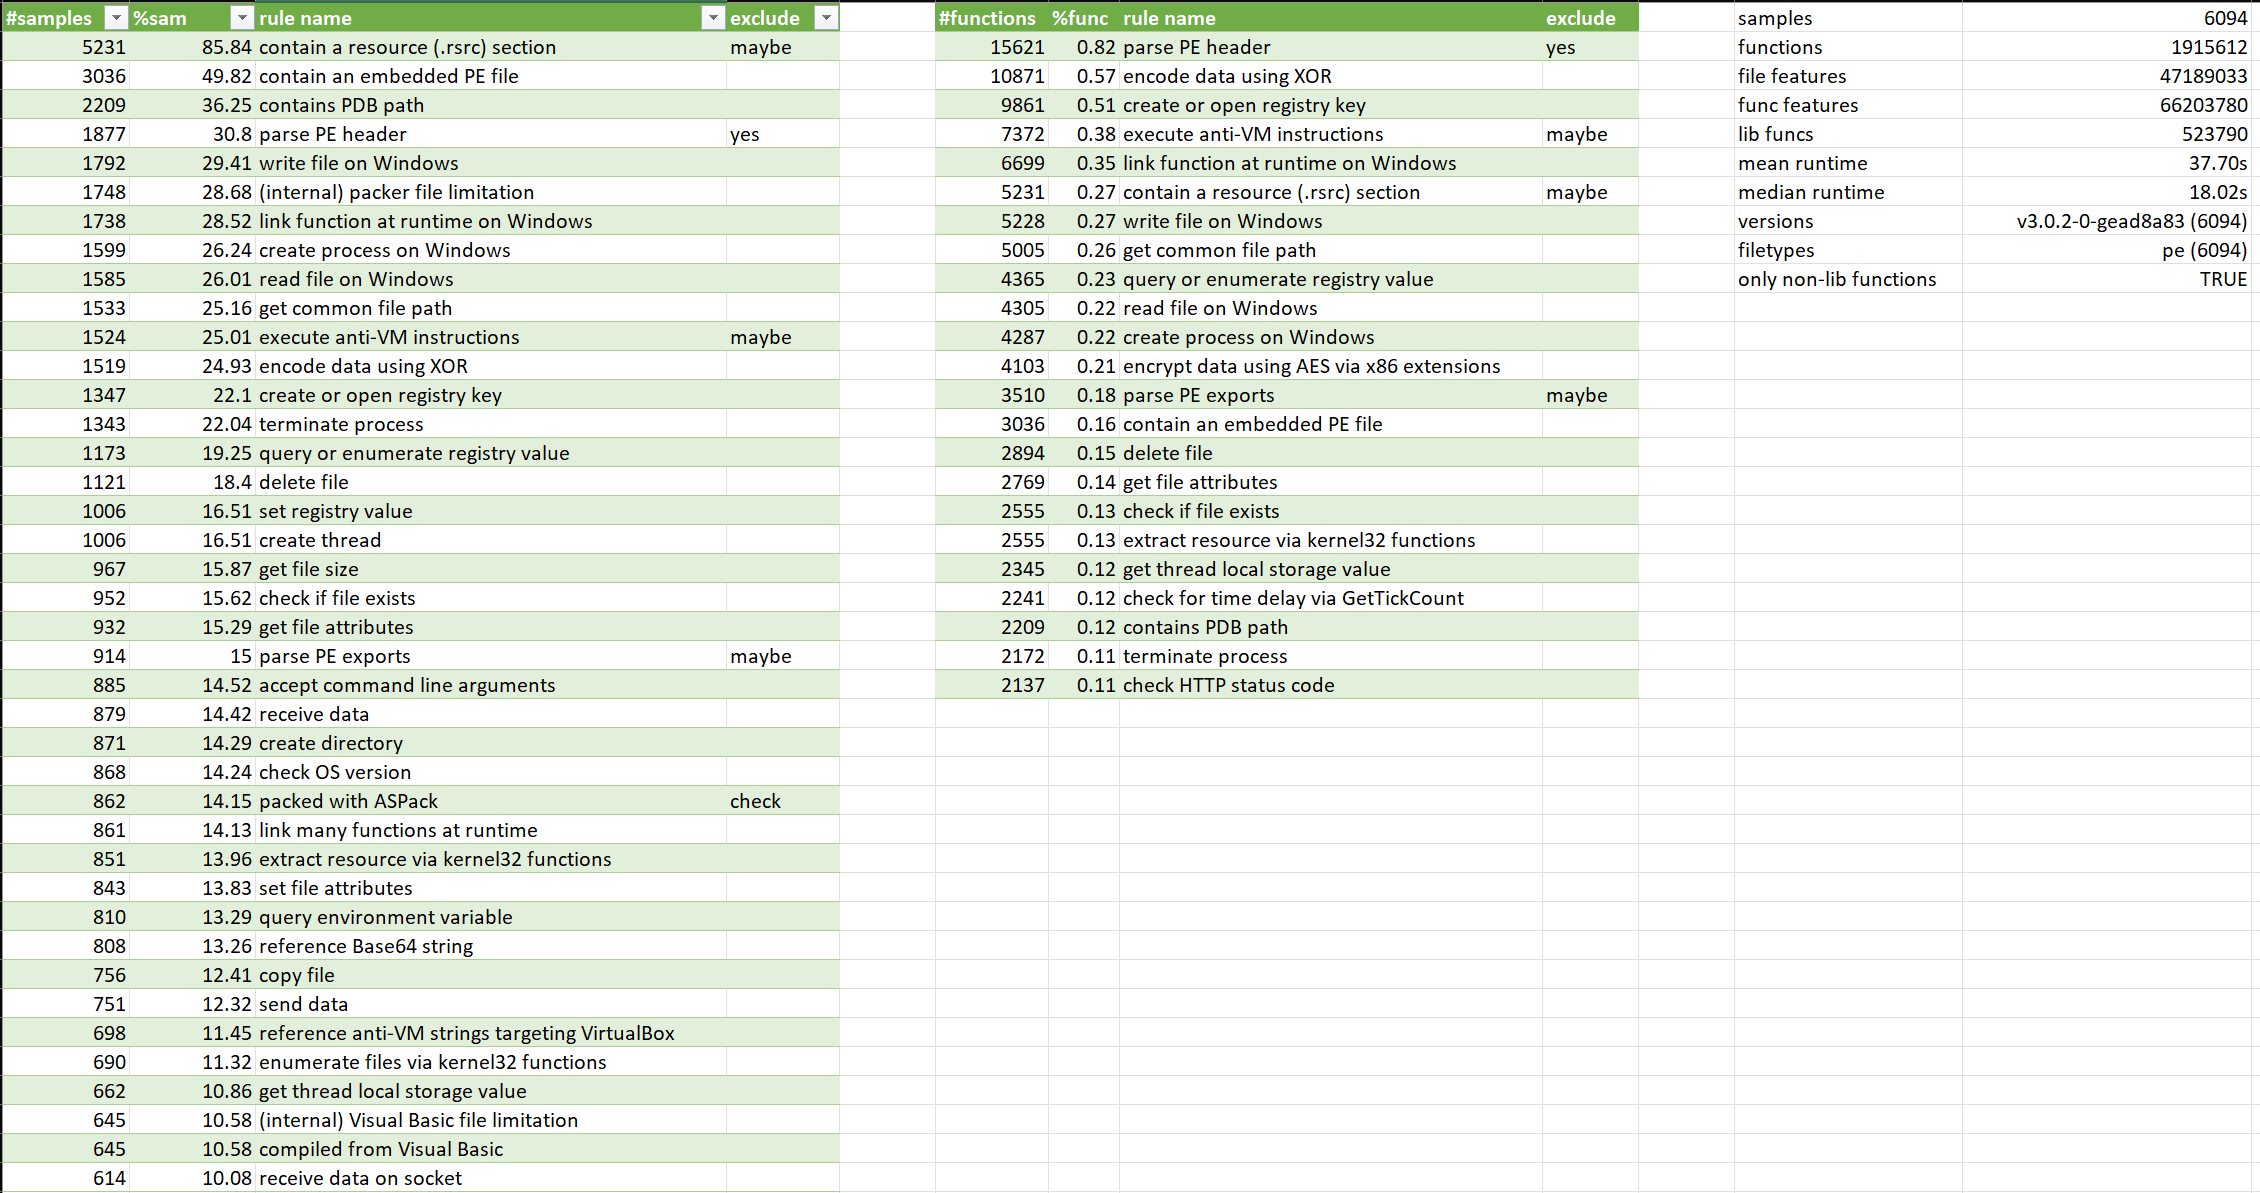Open the exclude column filter dropdown
The image size is (2260, 1193).
point(827,17)
